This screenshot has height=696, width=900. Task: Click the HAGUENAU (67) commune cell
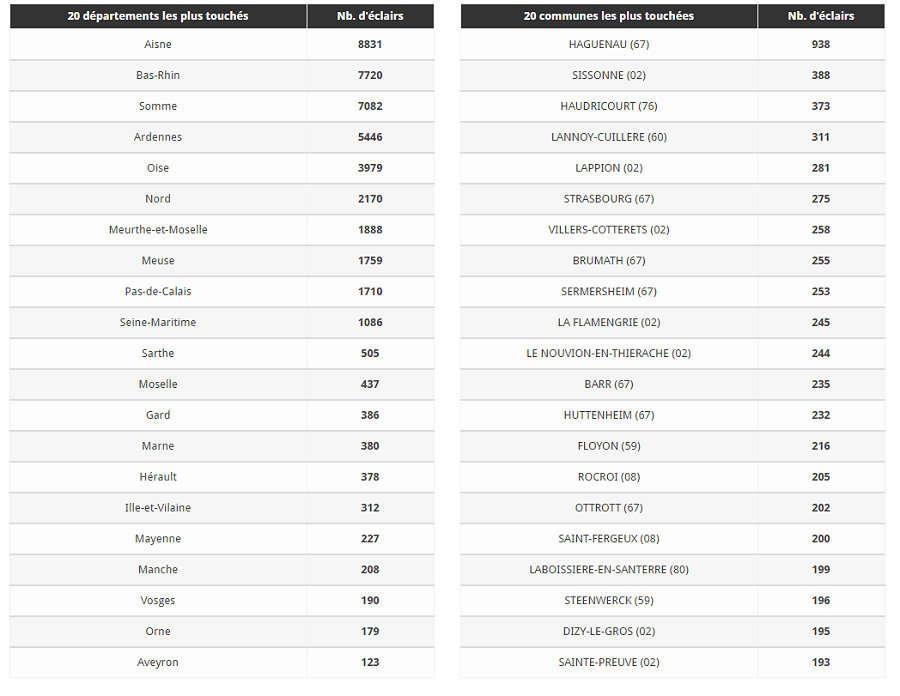point(608,44)
